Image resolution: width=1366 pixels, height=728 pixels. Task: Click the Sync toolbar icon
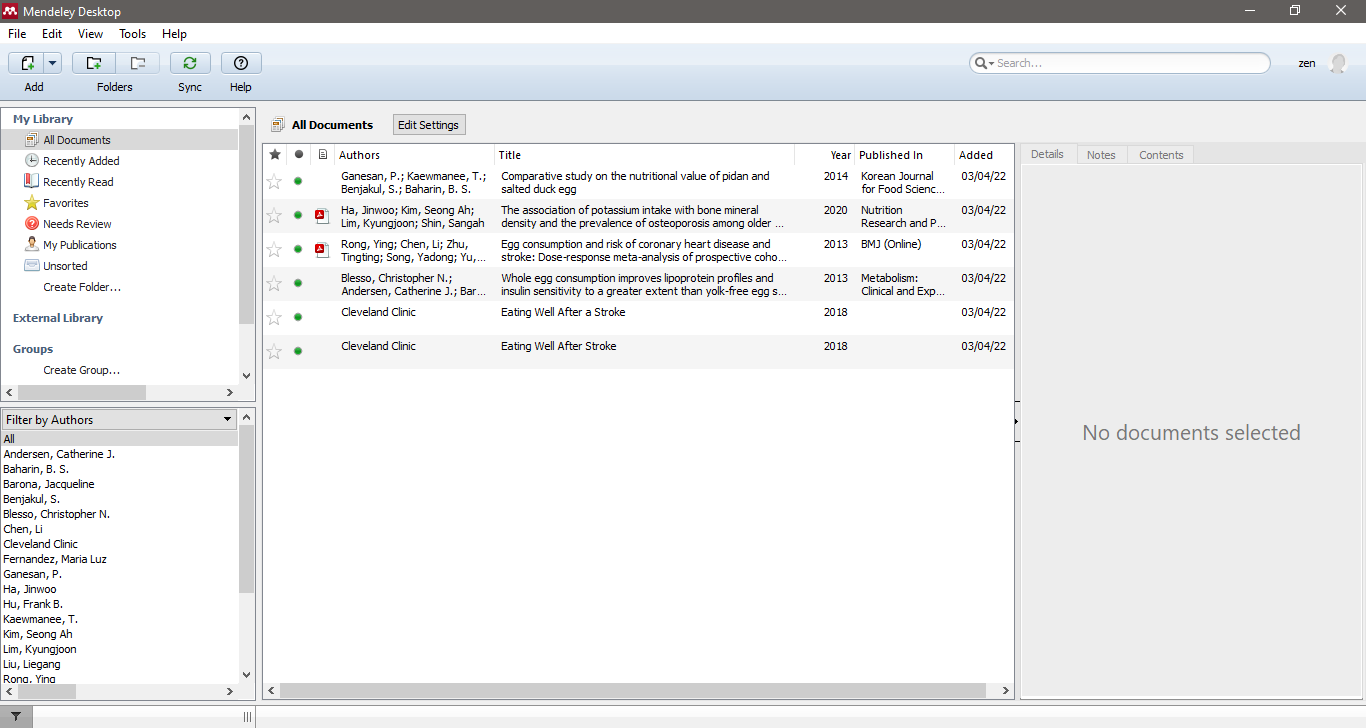click(x=190, y=63)
